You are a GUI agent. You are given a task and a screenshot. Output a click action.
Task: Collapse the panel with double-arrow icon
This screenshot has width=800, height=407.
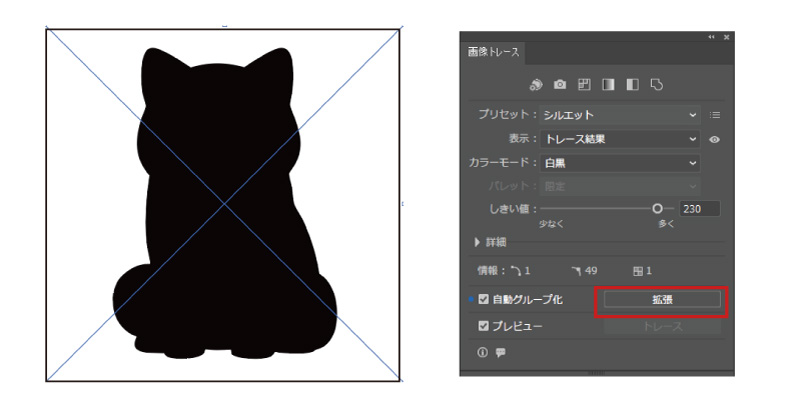711,37
